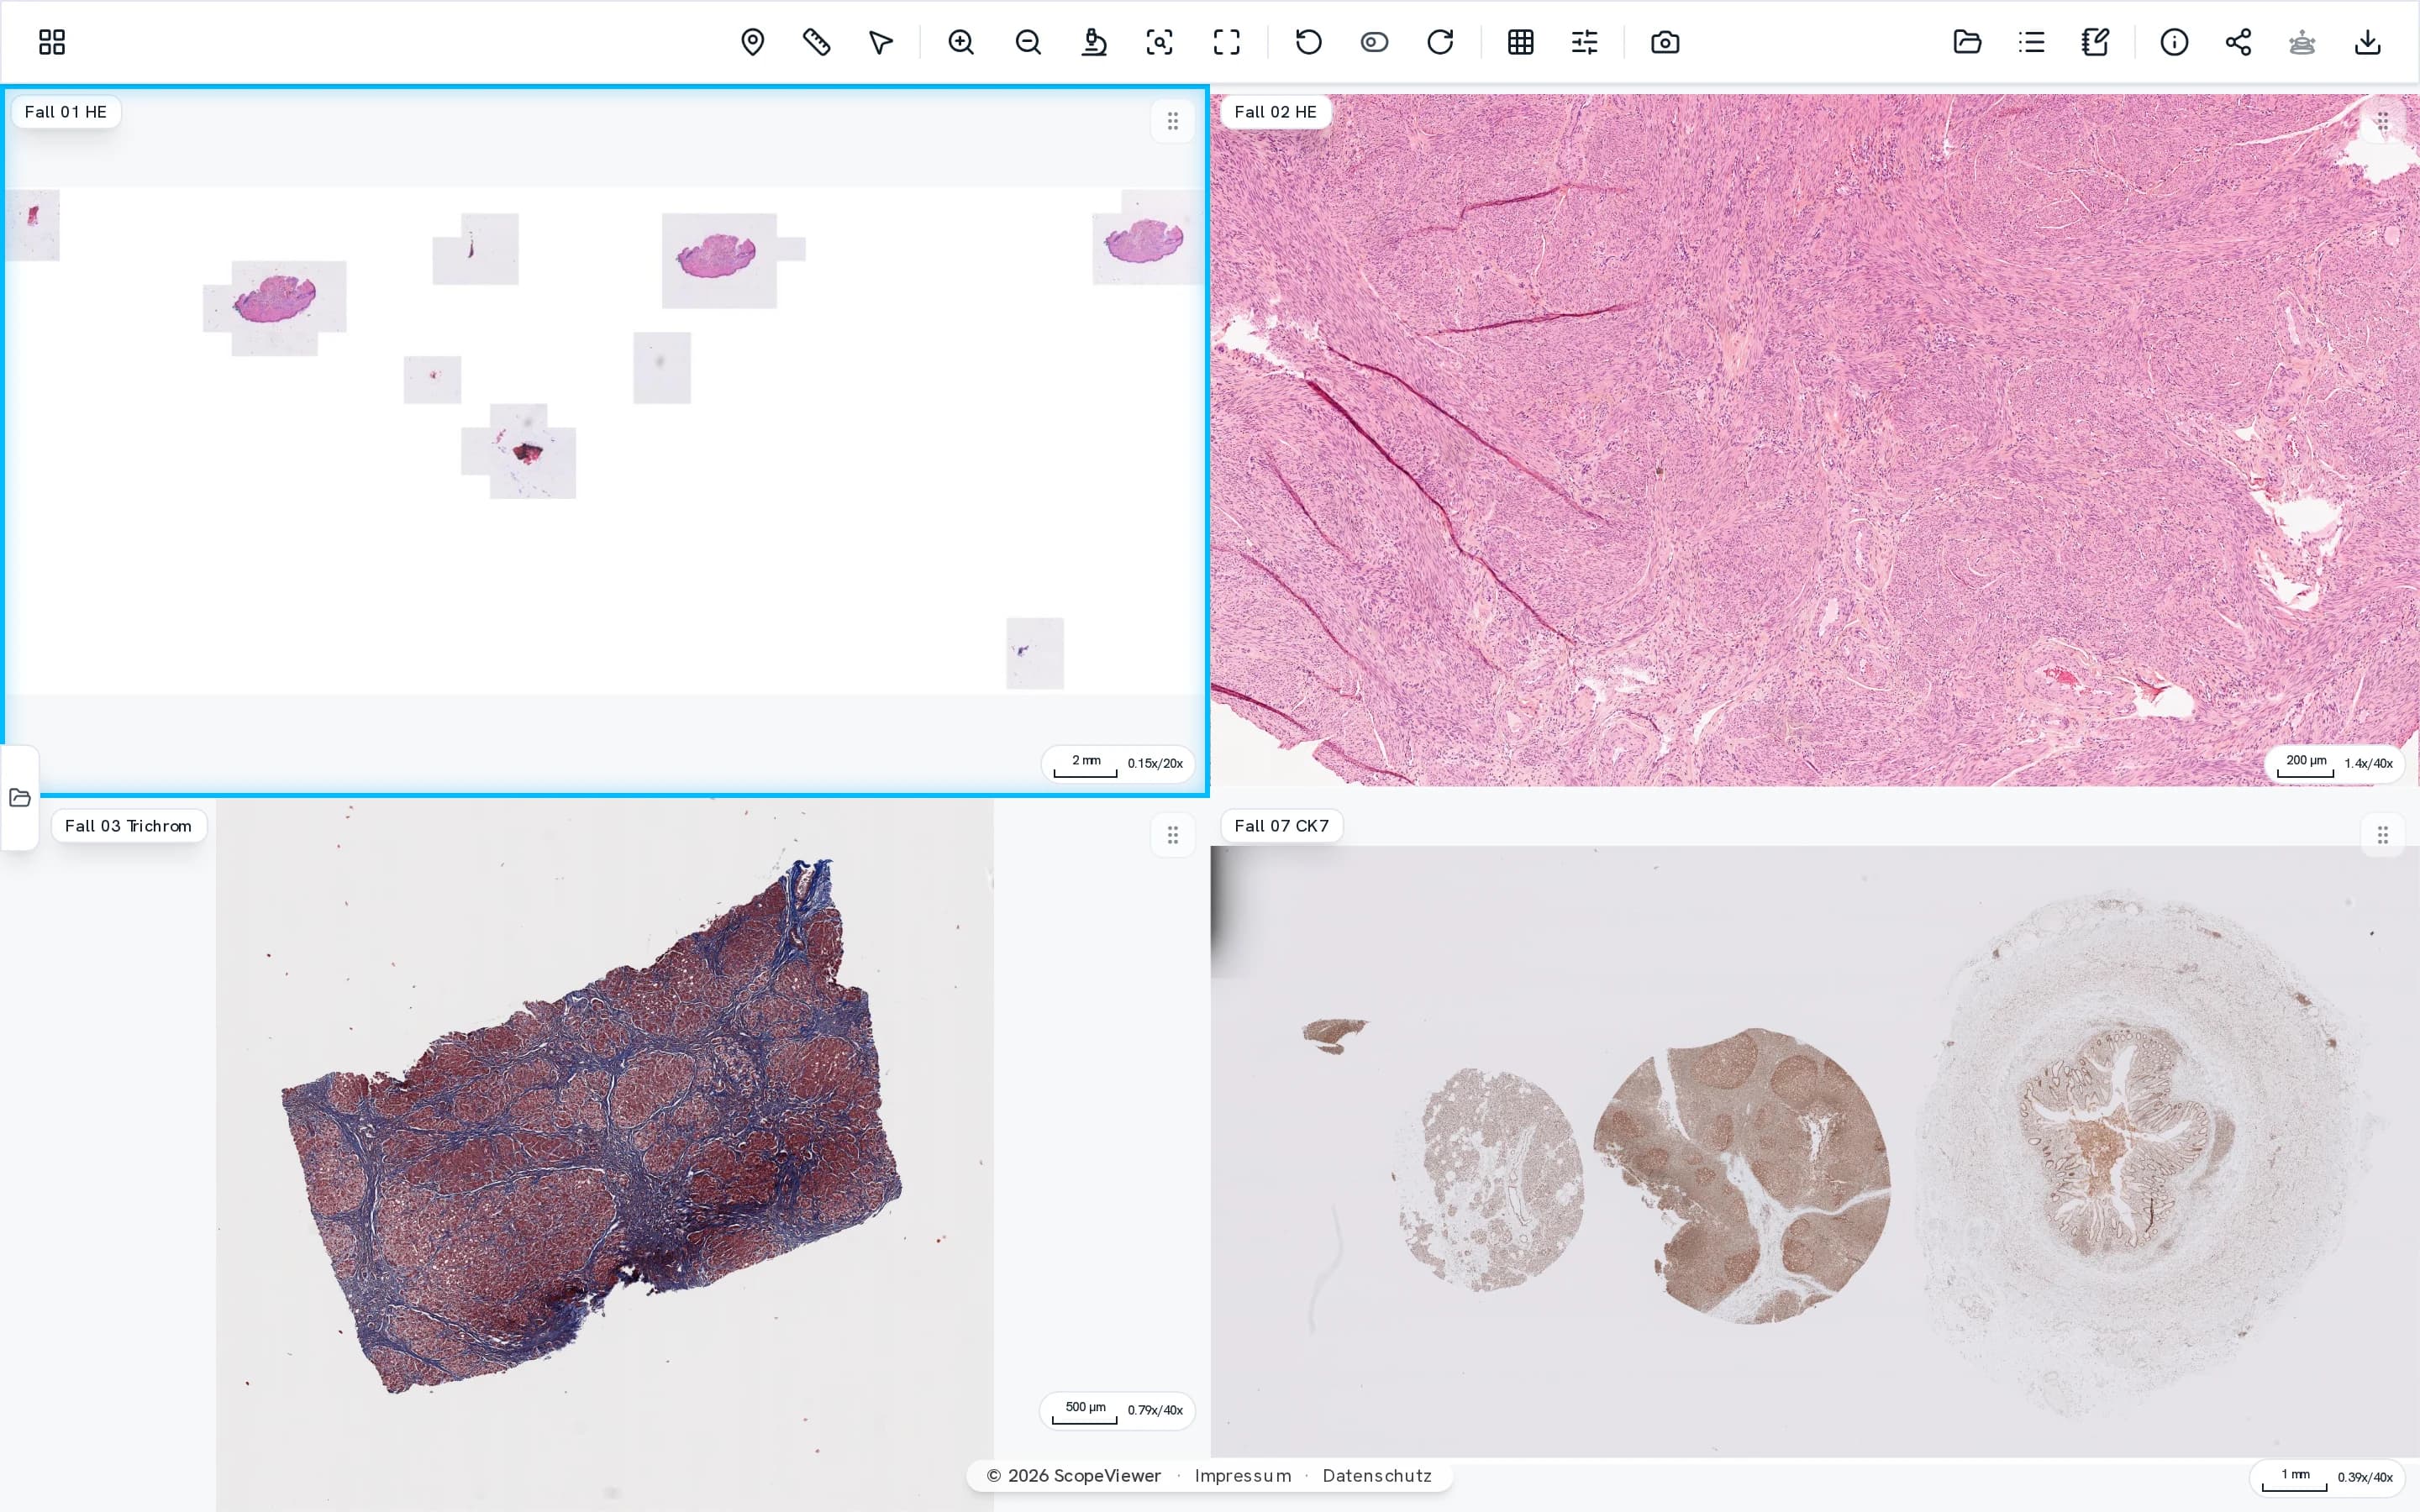Select the Fall 01 HE label

point(66,112)
